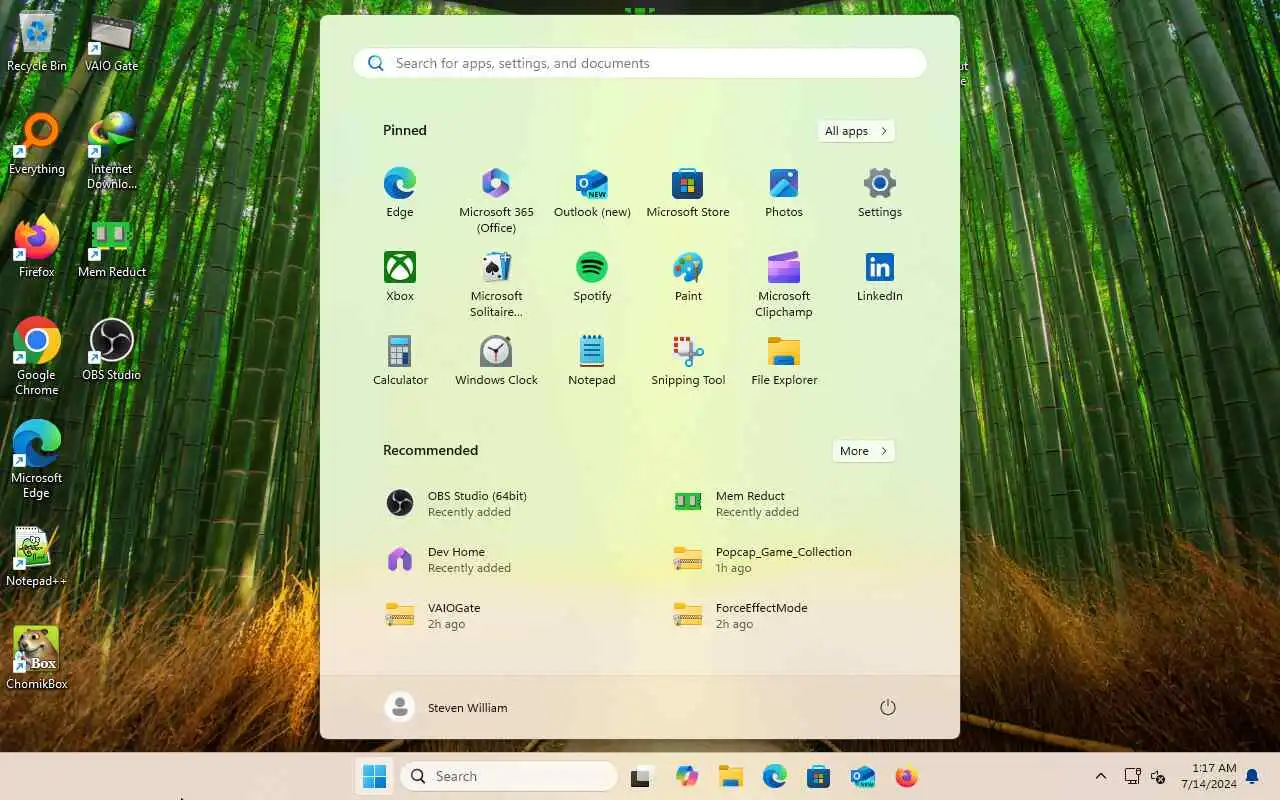
Task: Open Microsoft Store in the pinned apps
Action: 688,193
